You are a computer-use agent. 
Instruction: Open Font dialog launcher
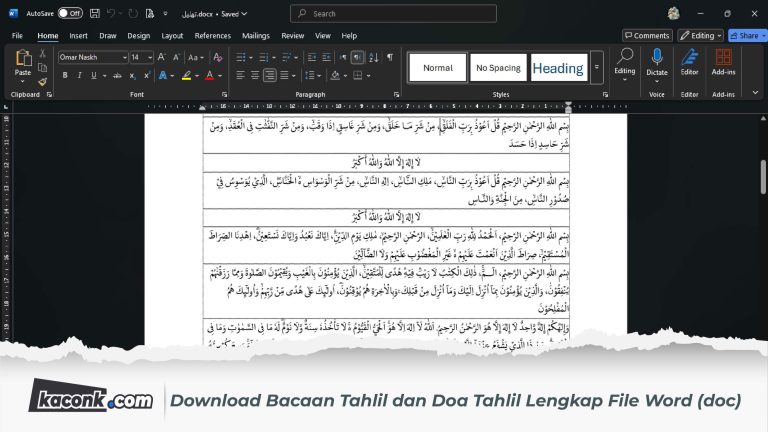click(x=224, y=95)
